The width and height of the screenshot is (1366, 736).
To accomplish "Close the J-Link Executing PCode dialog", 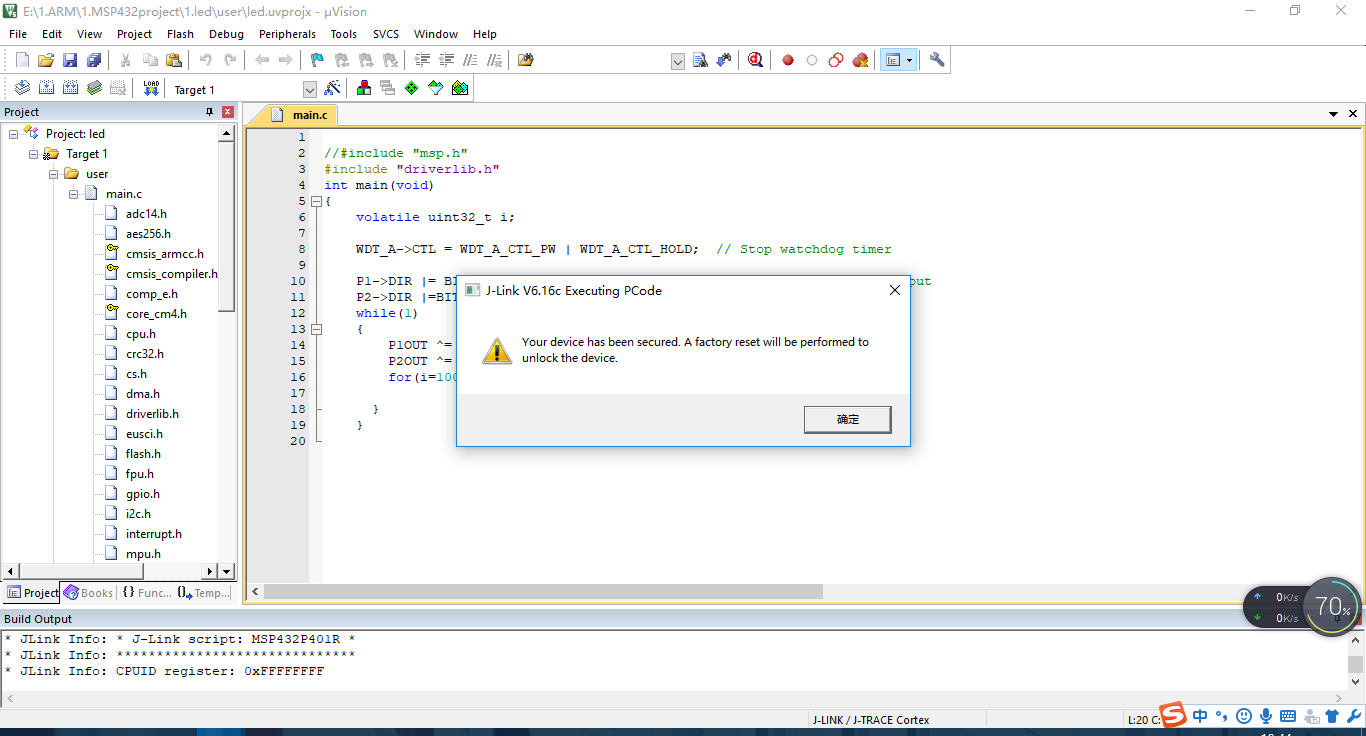I will point(895,291).
